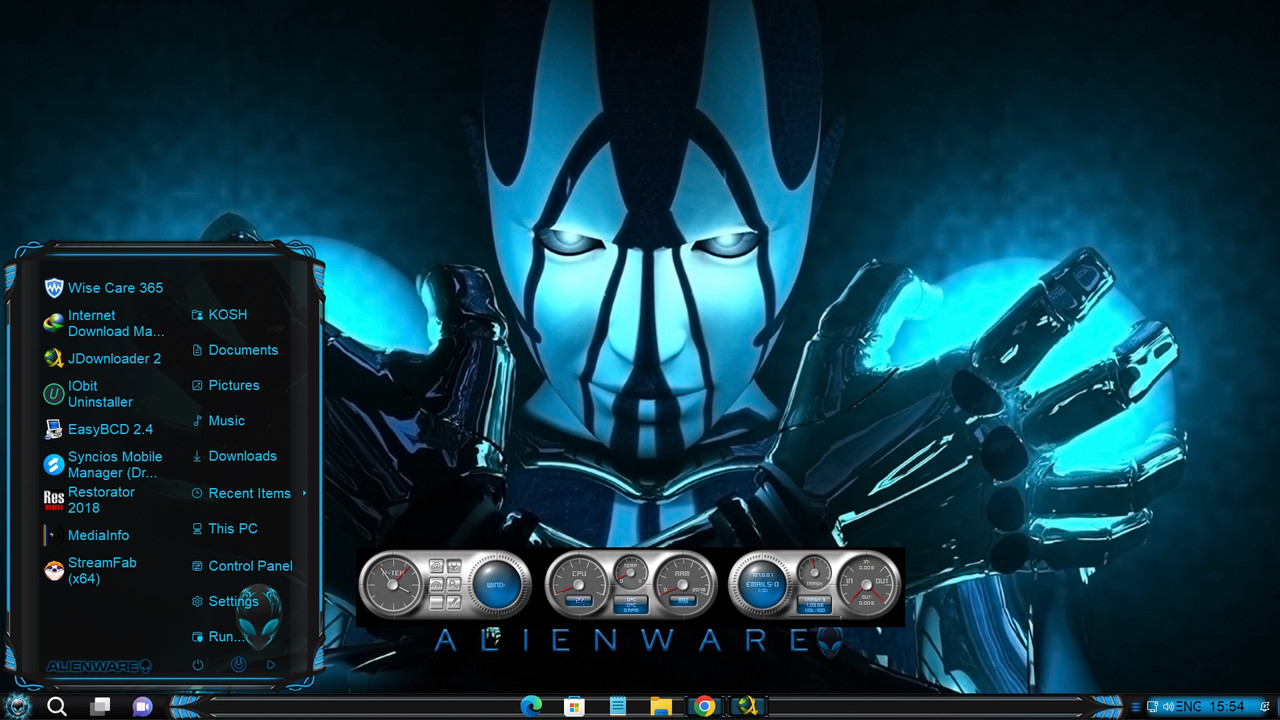Viewport: 1280px width, 720px height.
Task: Switch input language ENG
Action: tap(1188, 707)
